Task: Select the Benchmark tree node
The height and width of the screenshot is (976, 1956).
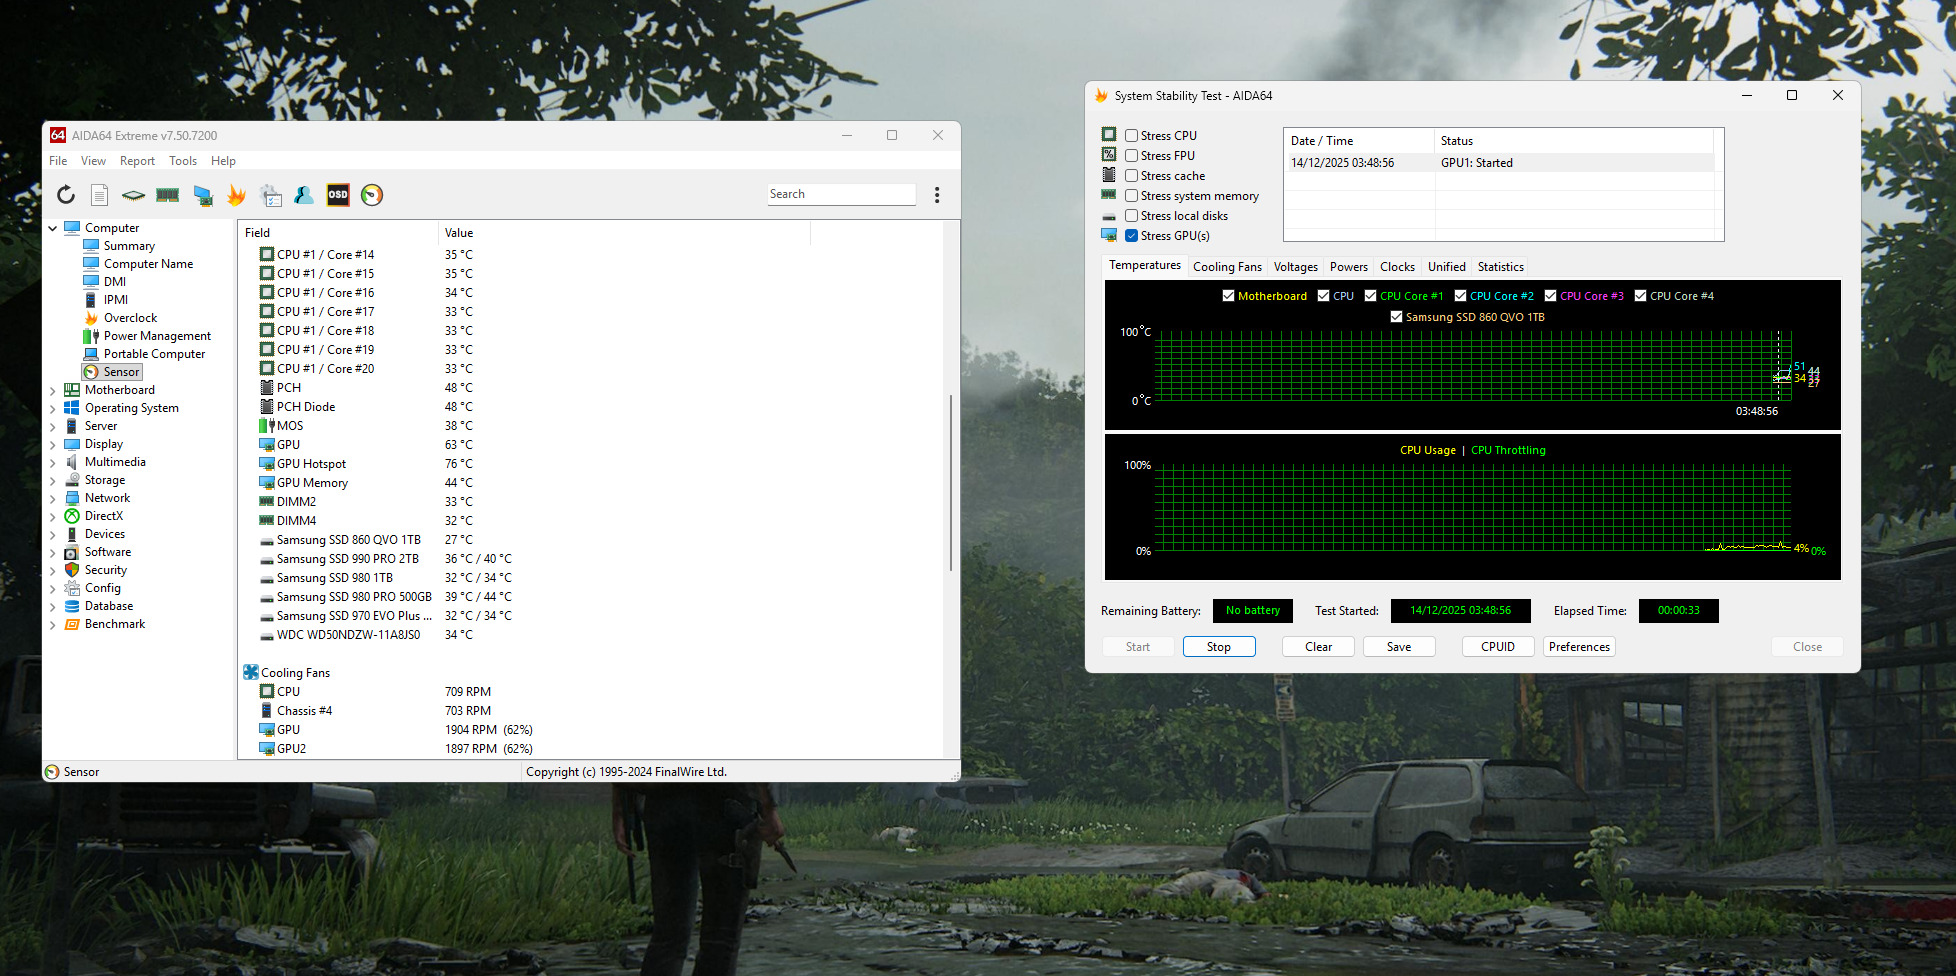Action: (115, 624)
